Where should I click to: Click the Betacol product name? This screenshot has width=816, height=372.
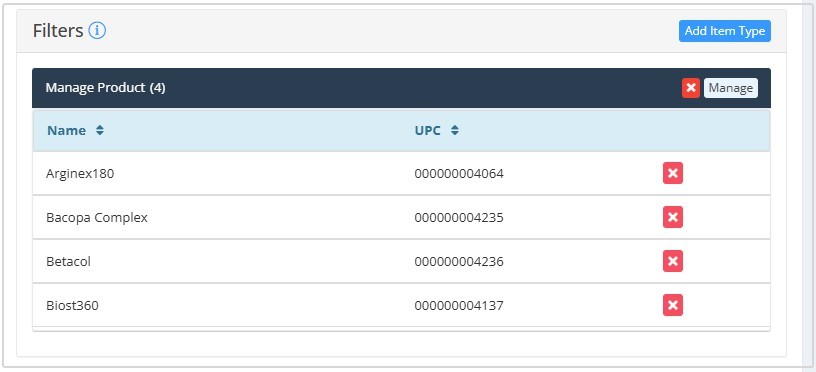point(68,261)
